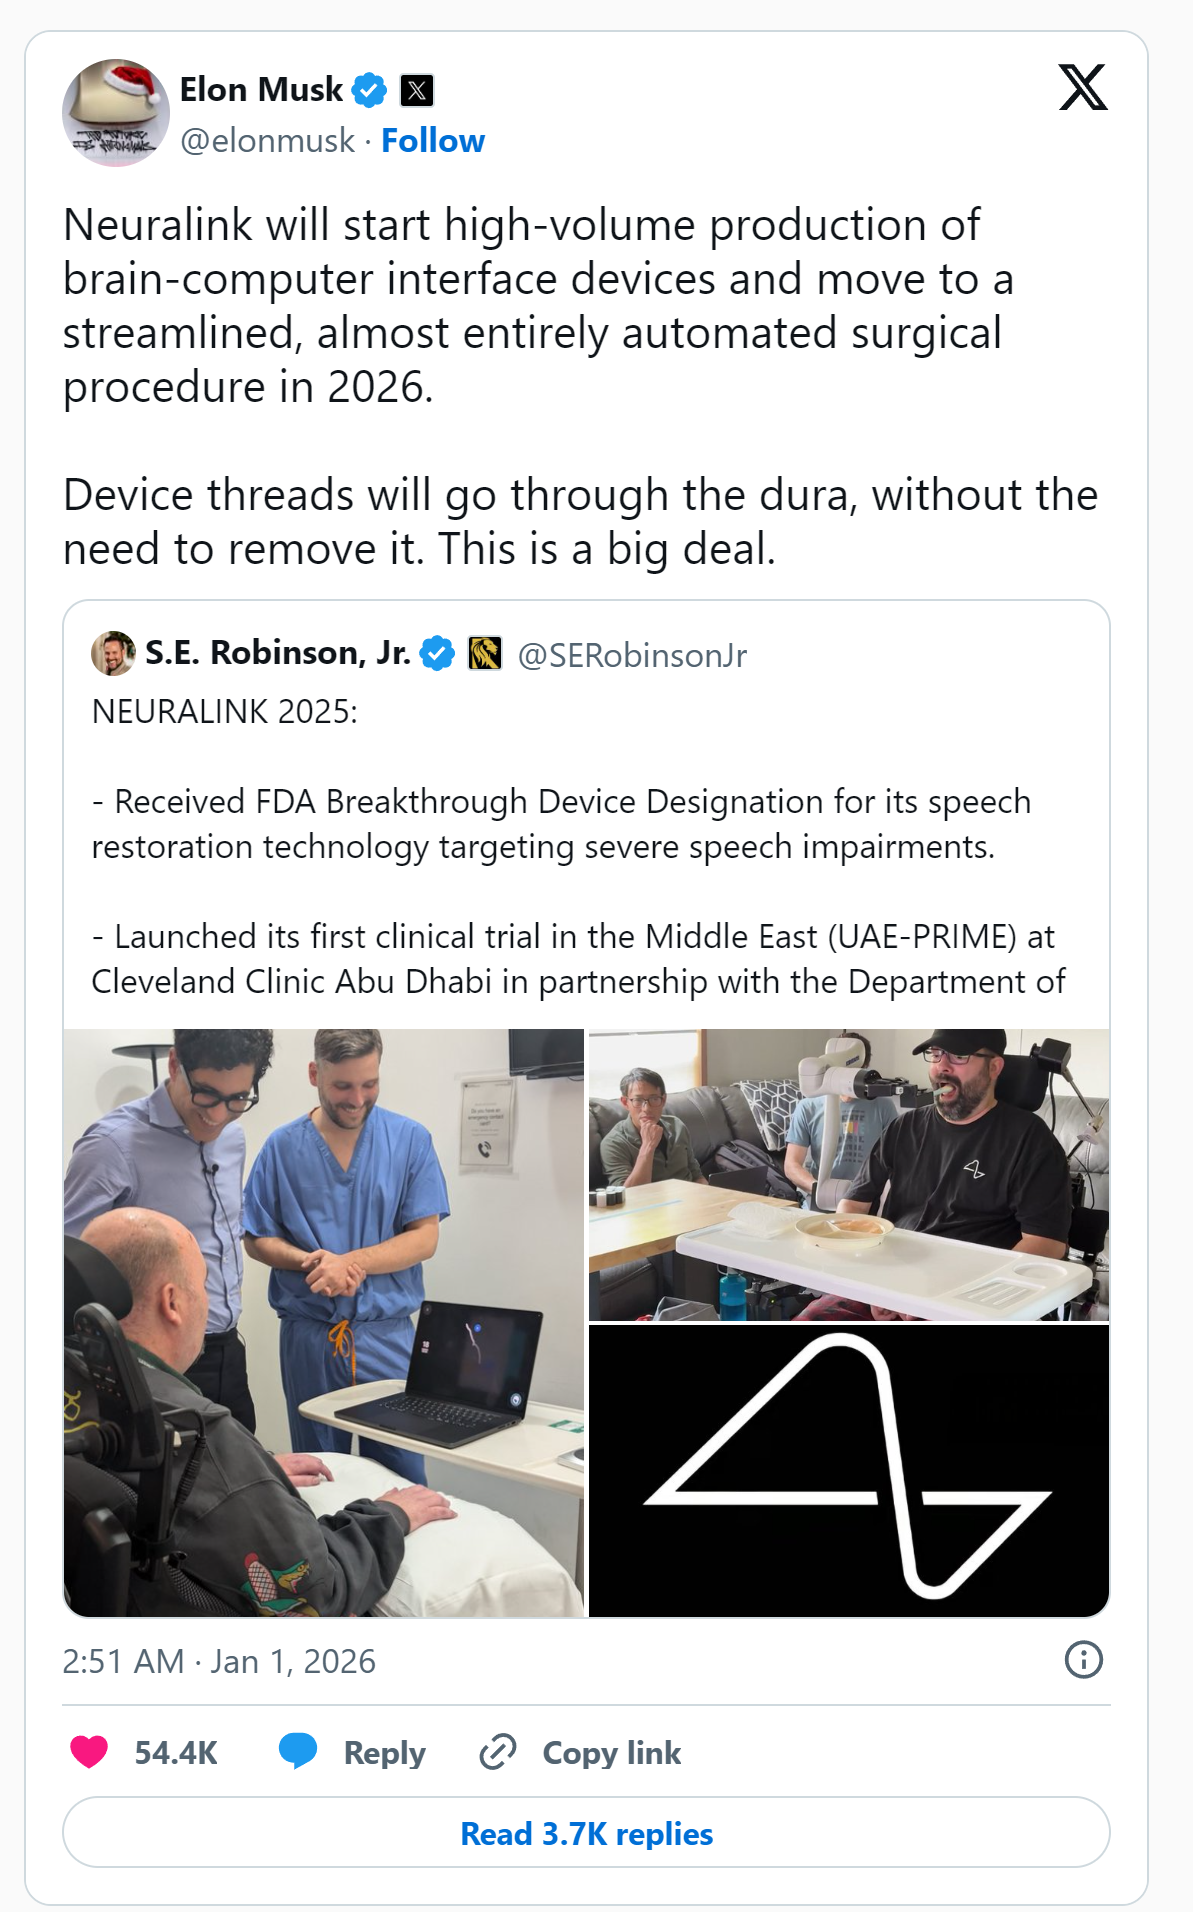Click the Reply text label
The height and width of the screenshot is (1912, 1193).
click(384, 1753)
